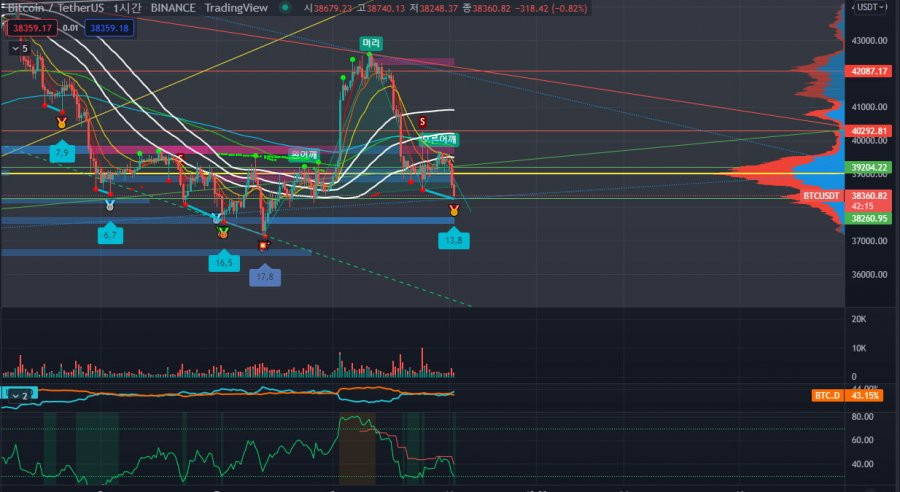Click the 40.00 oscillator axis label

click(x=862, y=464)
